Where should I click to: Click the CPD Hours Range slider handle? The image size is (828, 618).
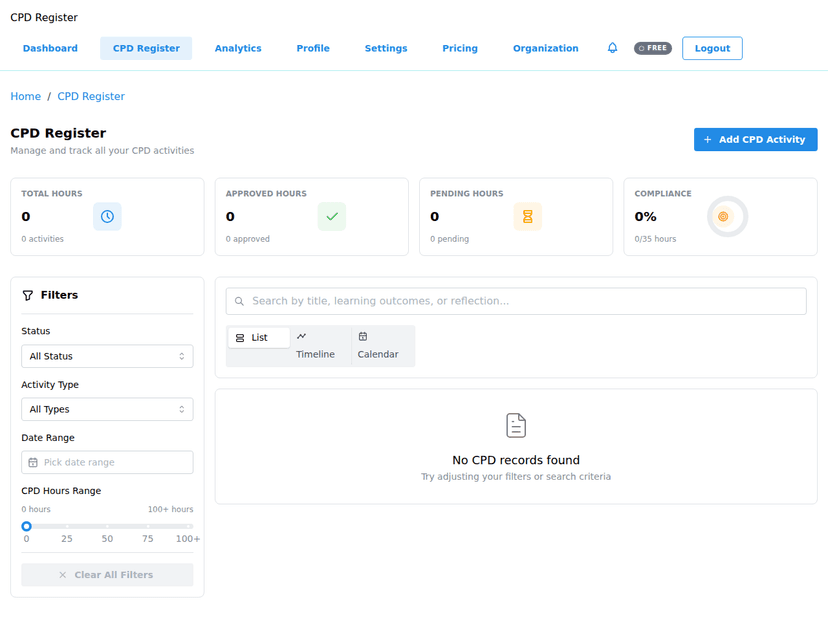click(x=27, y=526)
